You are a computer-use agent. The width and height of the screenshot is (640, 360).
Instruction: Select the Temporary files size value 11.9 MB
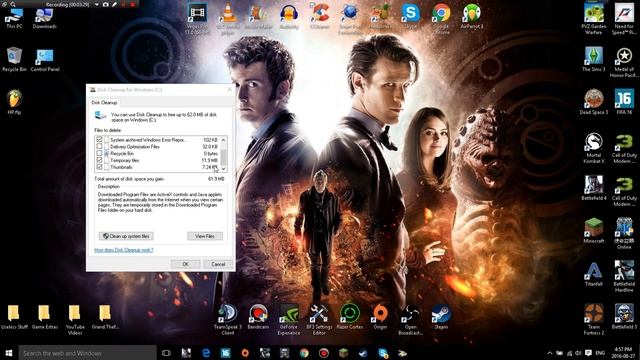coord(210,160)
